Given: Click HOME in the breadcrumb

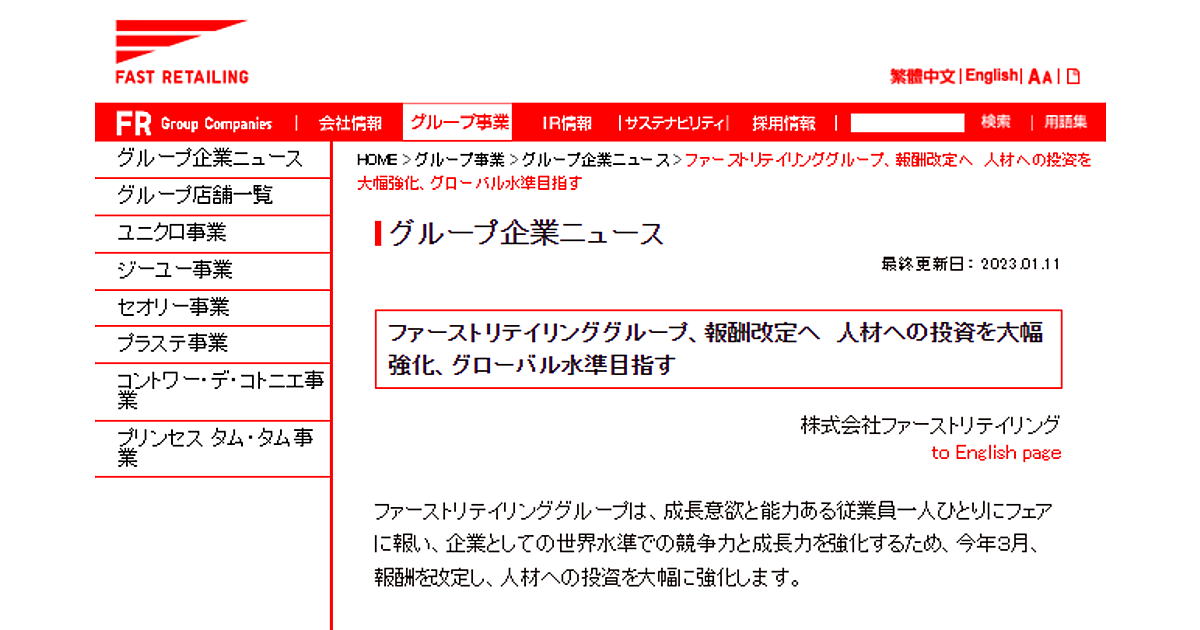Looking at the screenshot, I should [377, 160].
